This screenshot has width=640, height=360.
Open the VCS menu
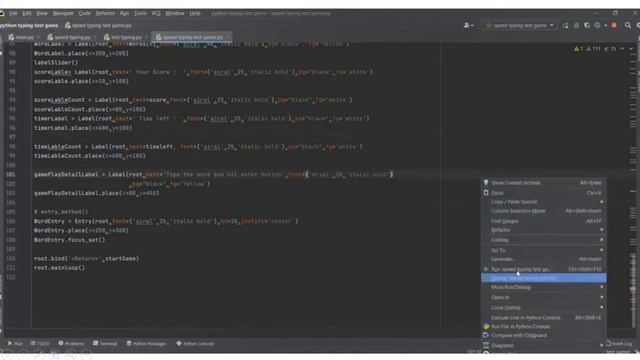pyautogui.click(x=156, y=13)
